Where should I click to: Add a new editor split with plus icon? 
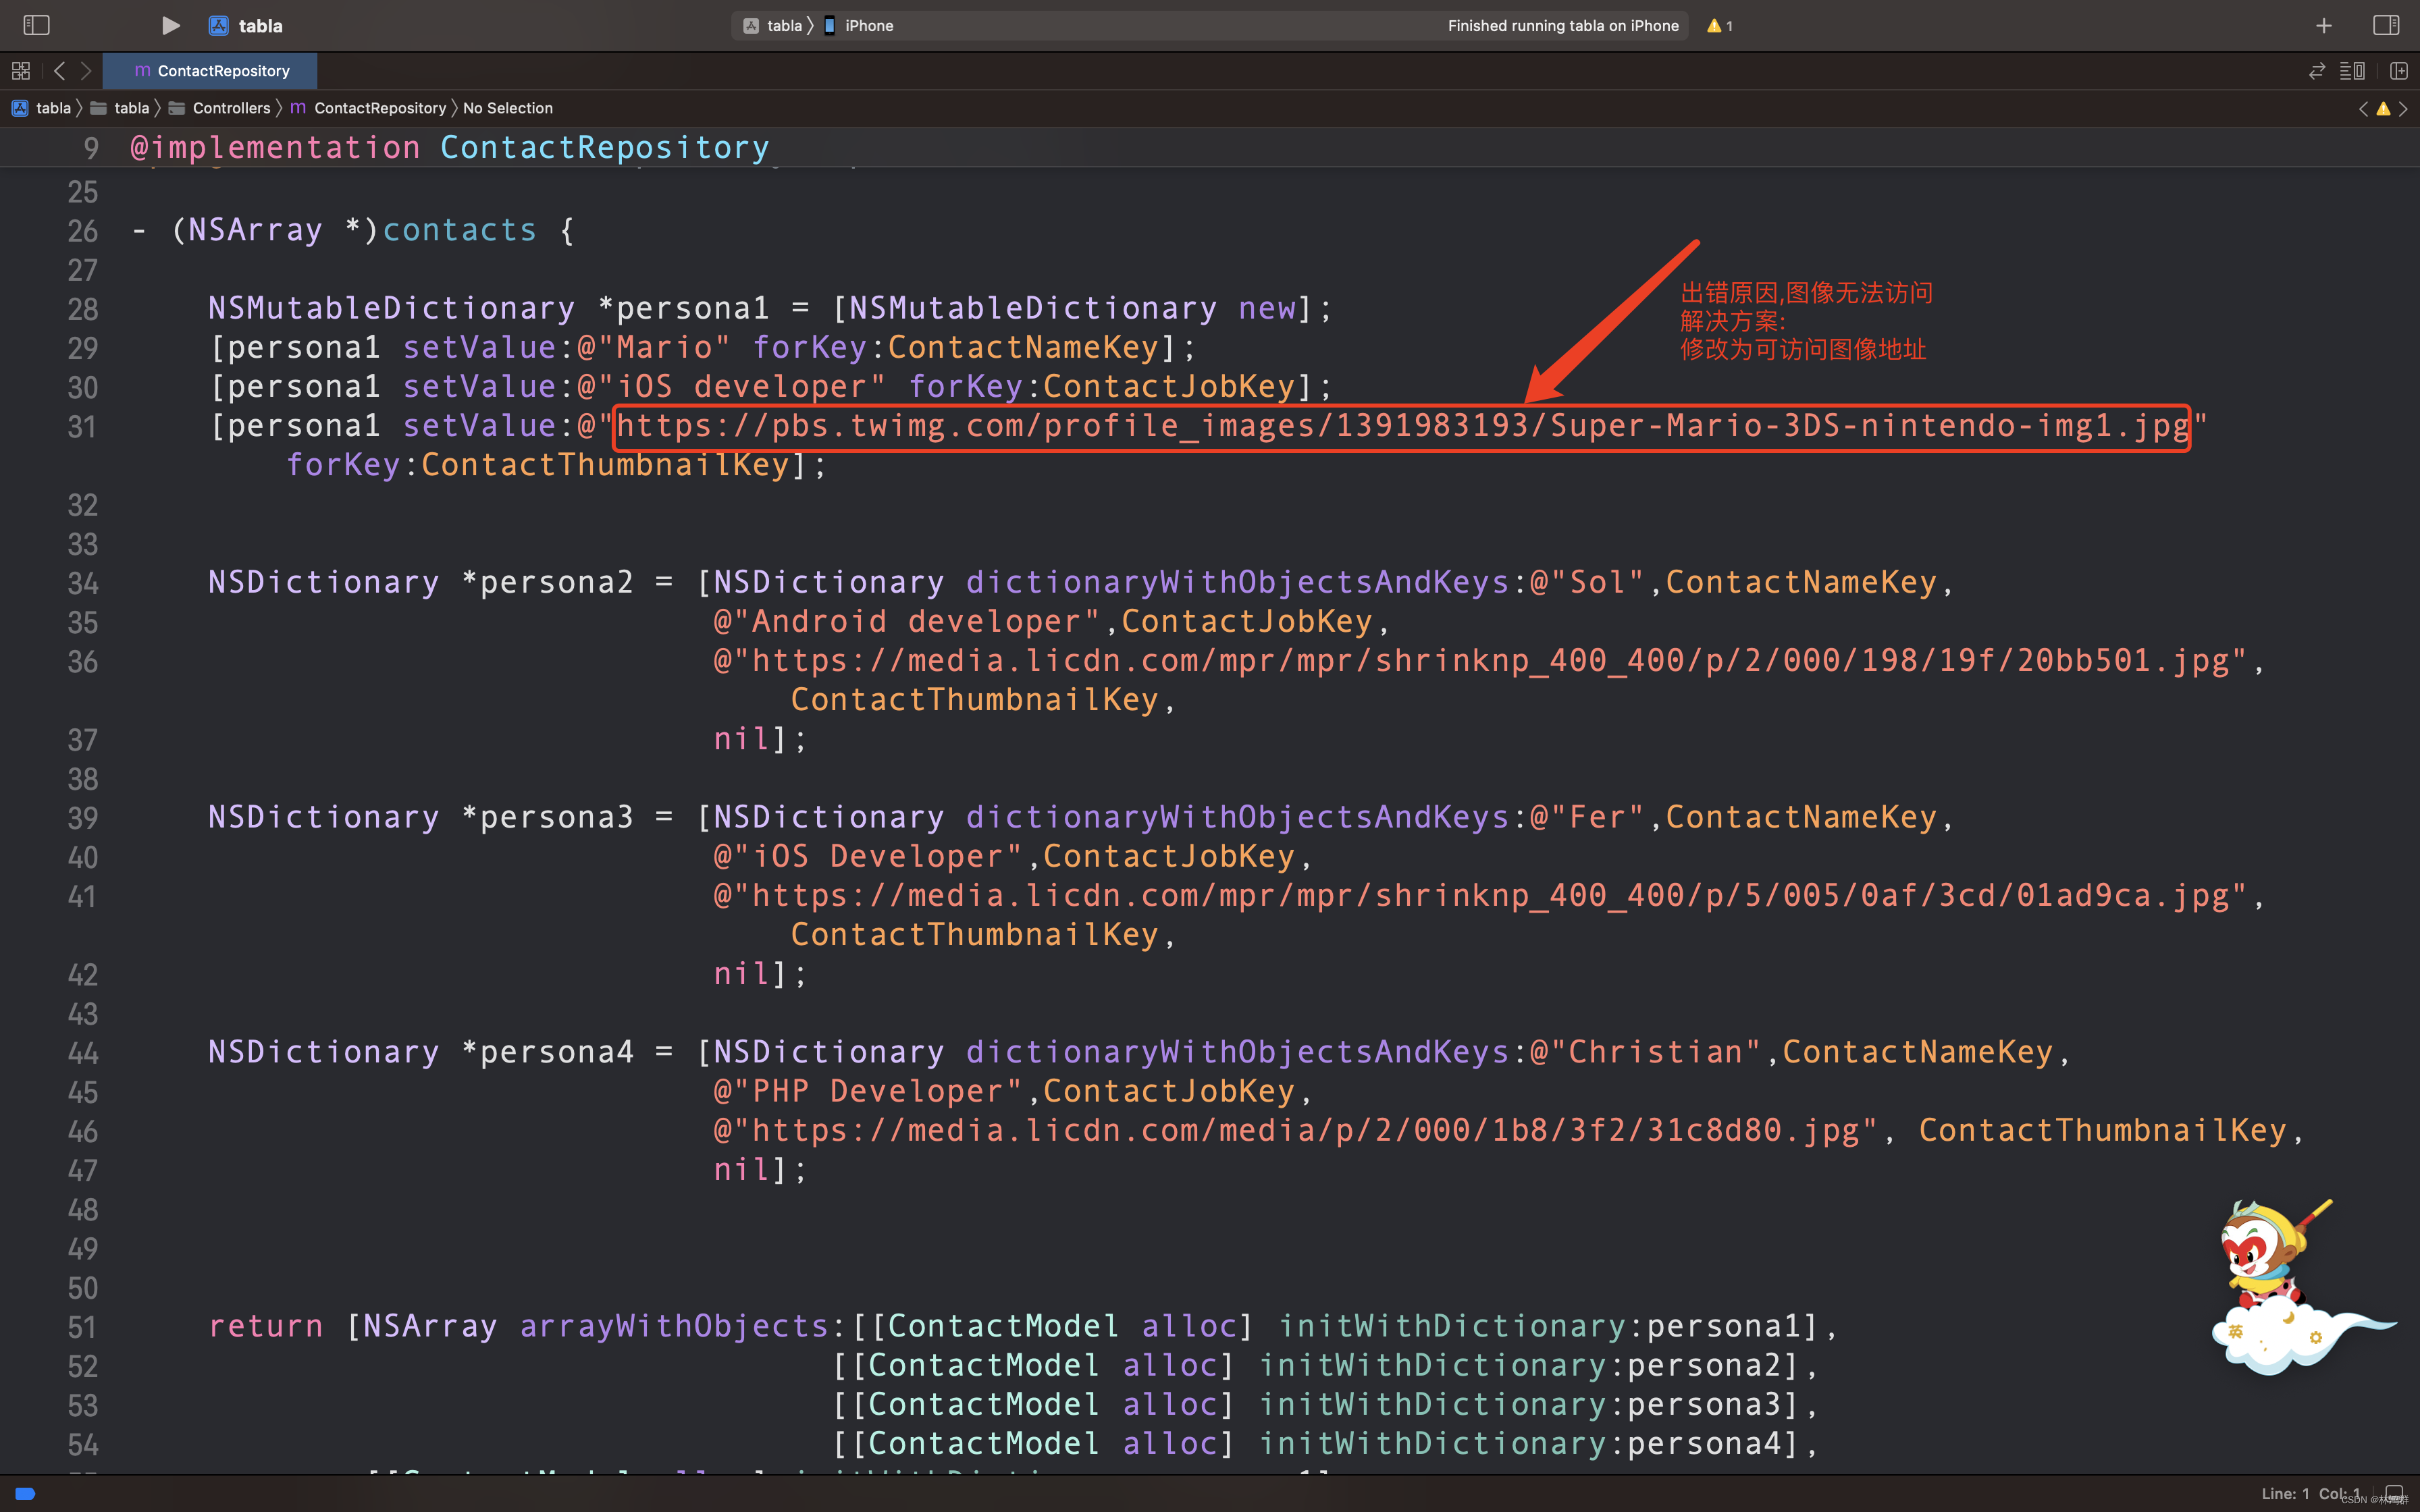2398,71
